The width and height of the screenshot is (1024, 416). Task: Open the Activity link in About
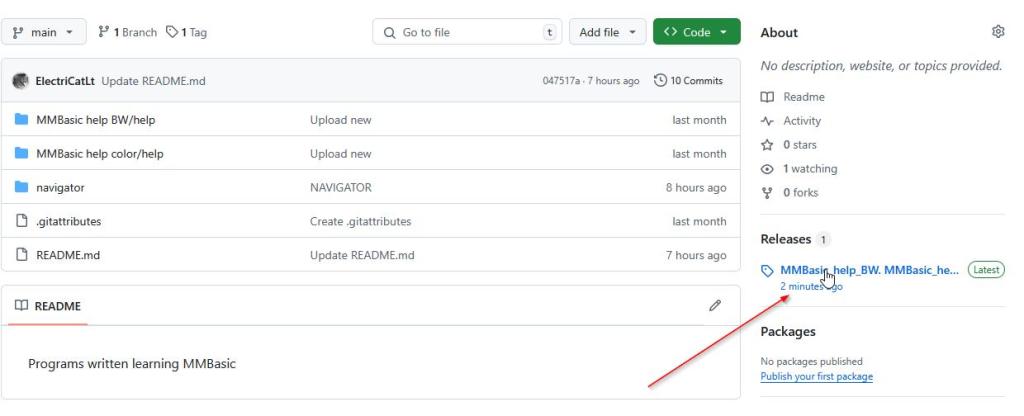pyautogui.click(x=801, y=121)
